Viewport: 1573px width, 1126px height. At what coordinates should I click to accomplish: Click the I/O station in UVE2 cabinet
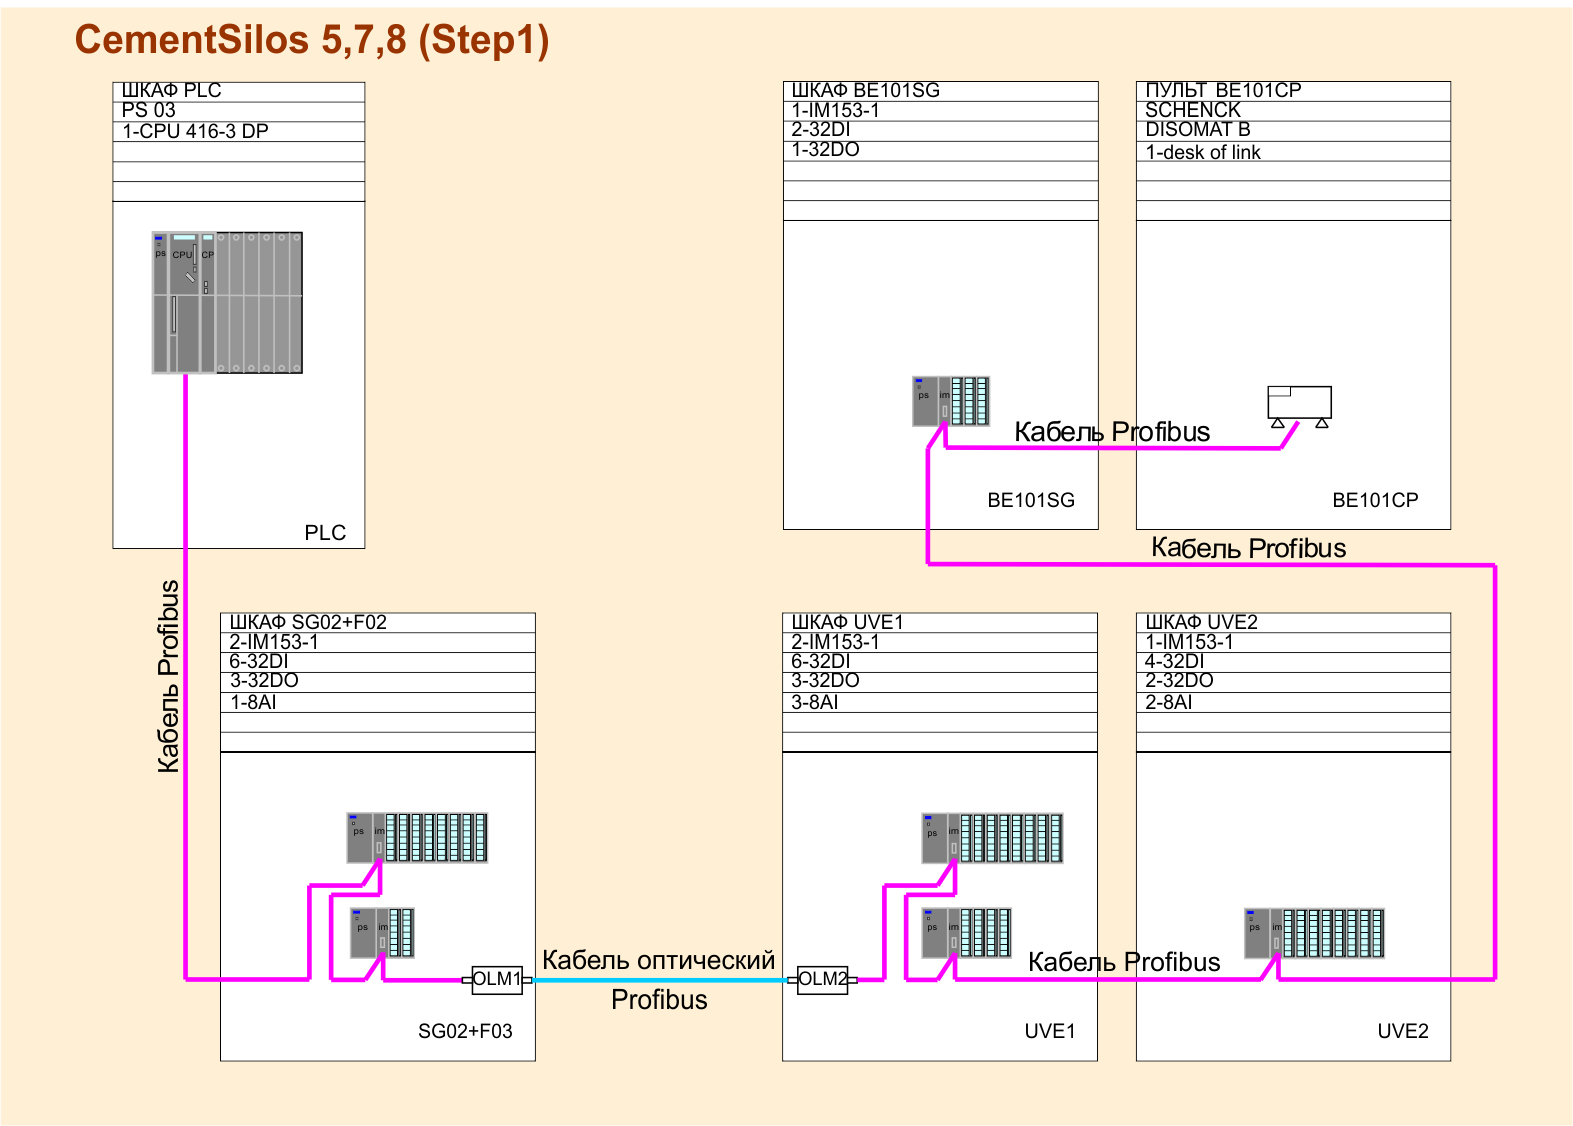(x=1314, y=932)
